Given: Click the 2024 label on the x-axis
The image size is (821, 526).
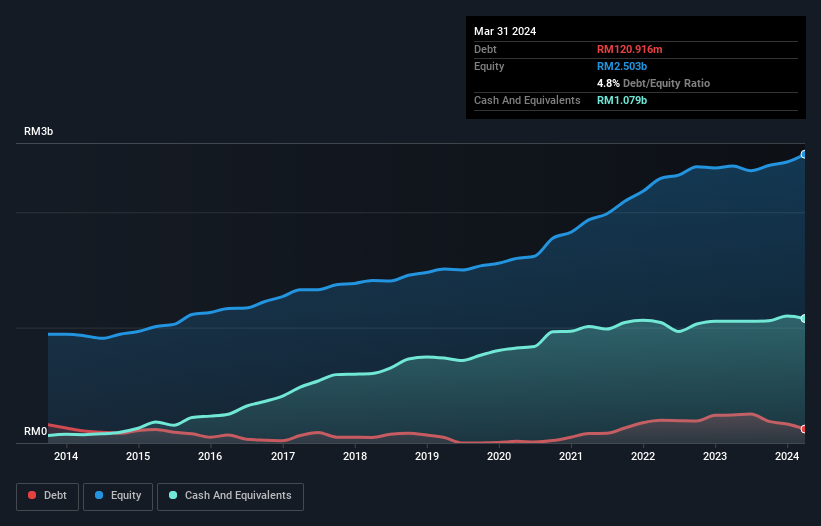Looking at the screenshot, I should point(787,456).
